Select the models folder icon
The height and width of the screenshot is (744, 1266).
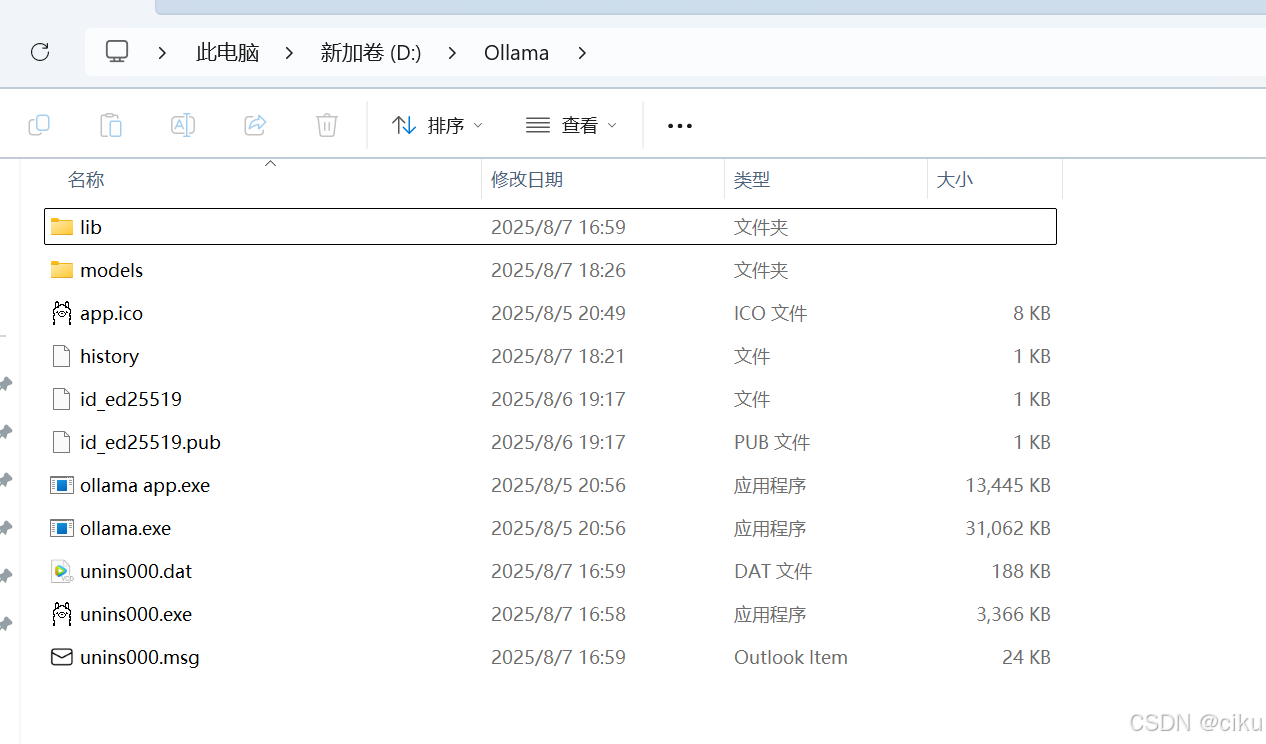click(x=62, y=270)
